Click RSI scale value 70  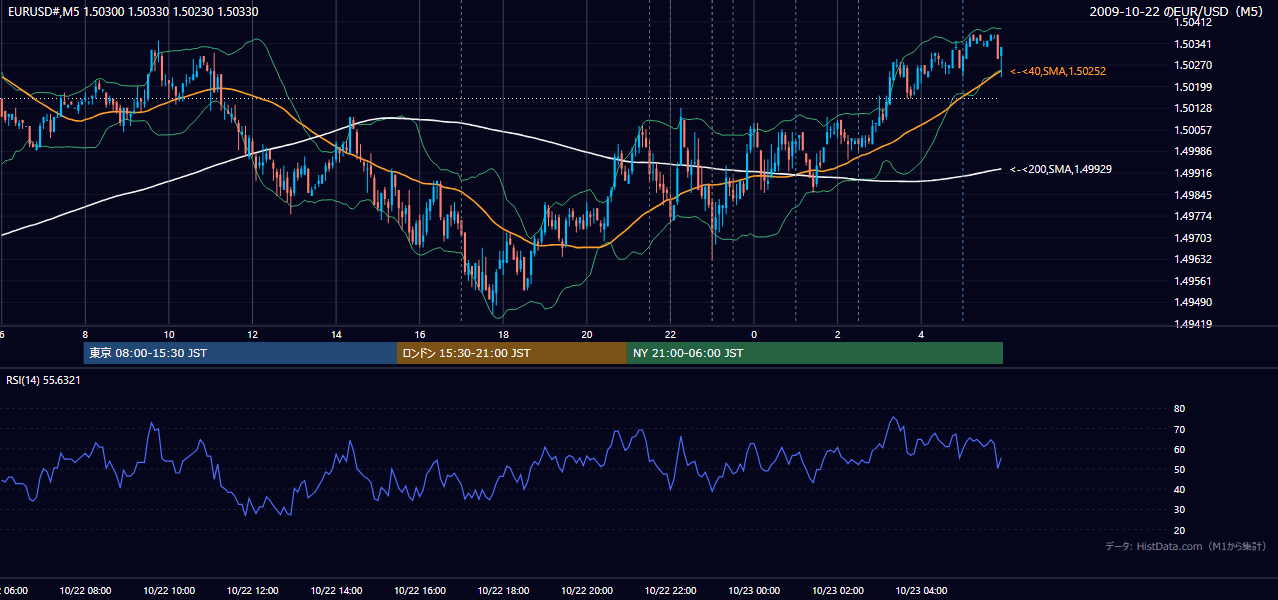coord(1180,429)
